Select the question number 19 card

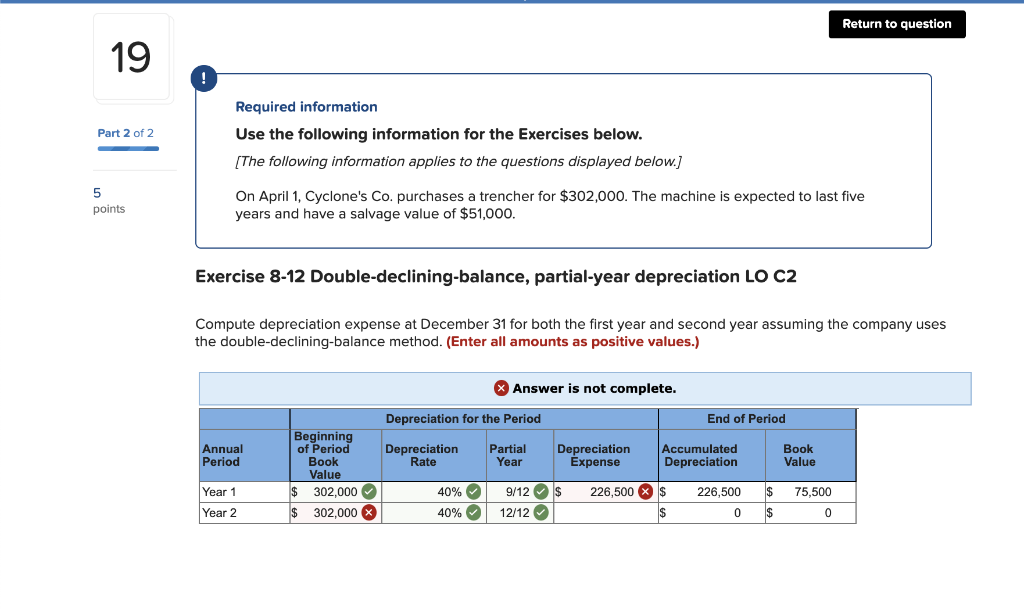click(132, 57)
